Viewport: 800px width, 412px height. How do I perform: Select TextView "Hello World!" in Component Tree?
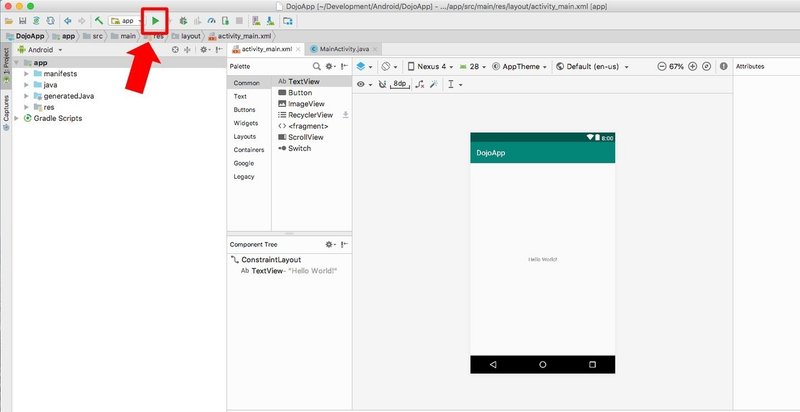tap(289, 271)
